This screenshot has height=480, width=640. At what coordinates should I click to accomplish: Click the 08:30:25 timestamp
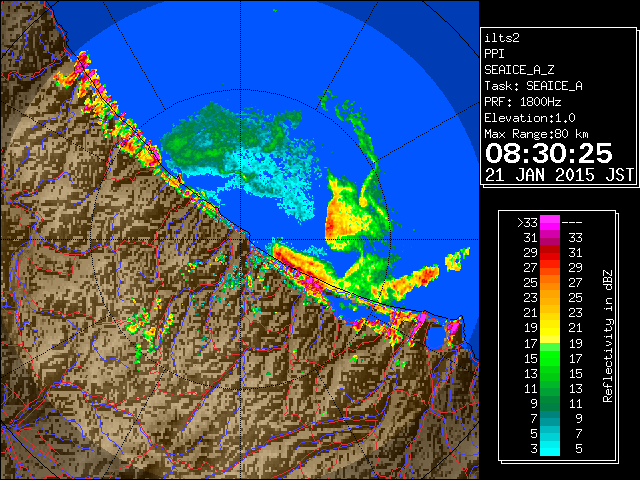click(x=549, y=153)
